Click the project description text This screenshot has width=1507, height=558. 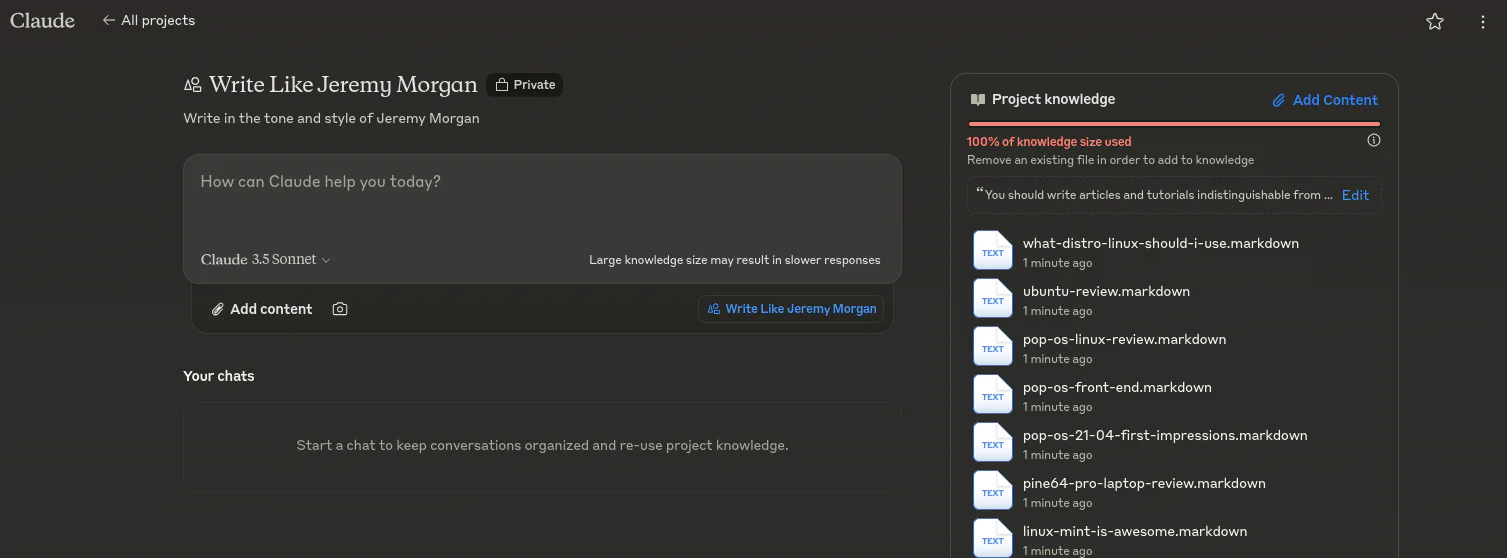tap(331, 118)
